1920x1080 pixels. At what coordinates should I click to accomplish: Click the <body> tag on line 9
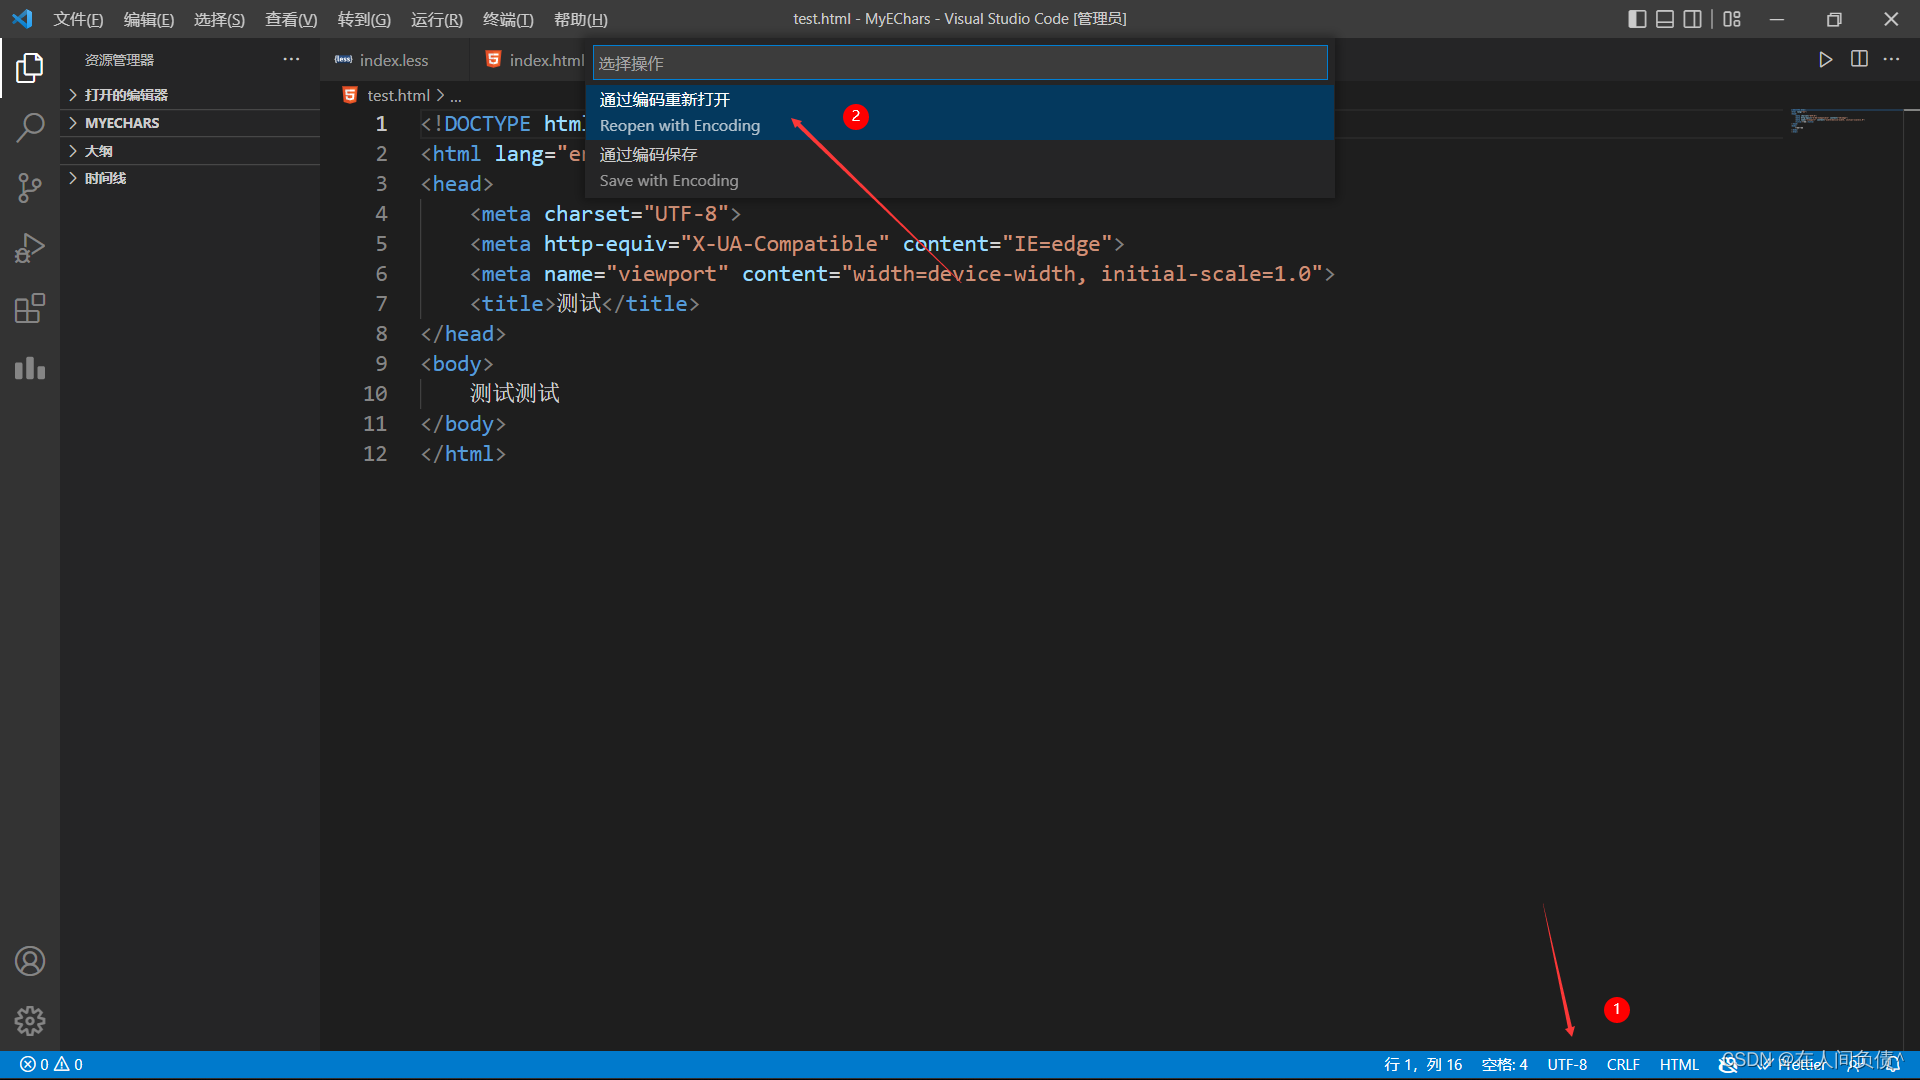[x=457, y=364]
